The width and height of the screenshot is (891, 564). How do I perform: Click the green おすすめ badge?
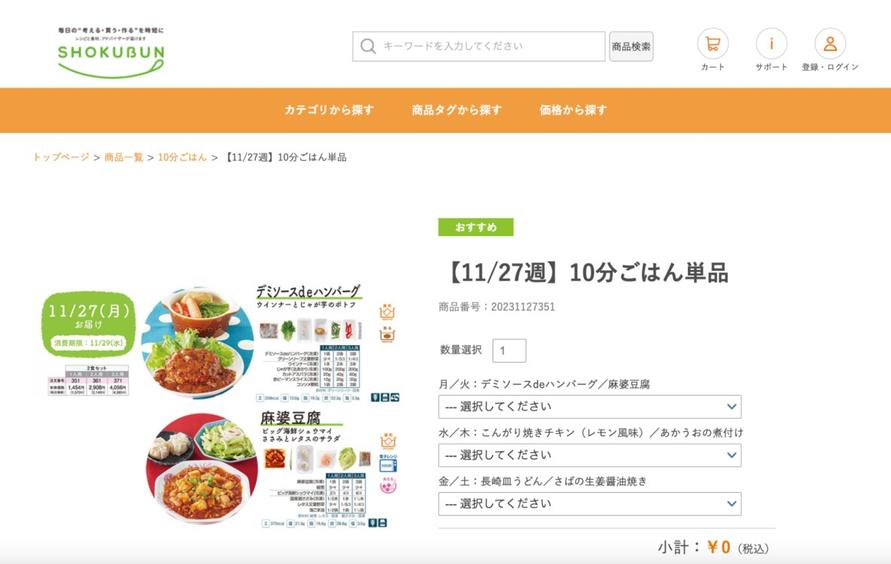pyautogui.click(x=476, y=227)
